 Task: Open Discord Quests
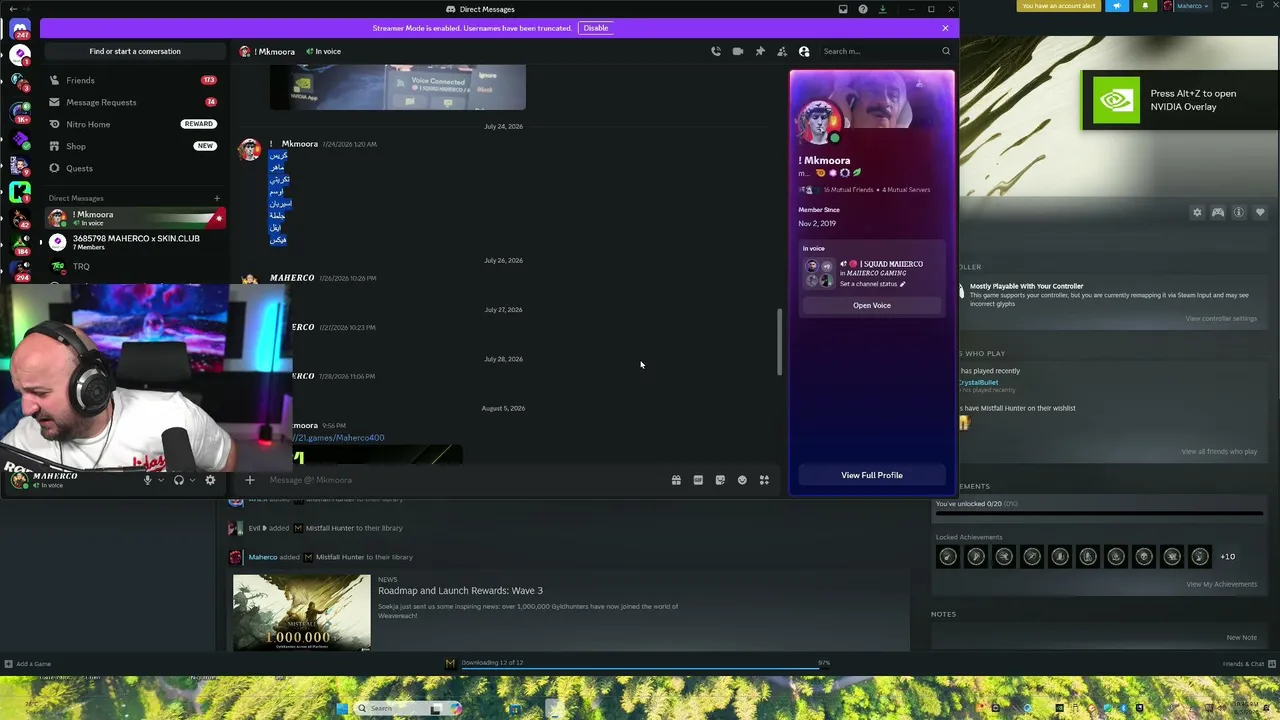click(133, 168)
